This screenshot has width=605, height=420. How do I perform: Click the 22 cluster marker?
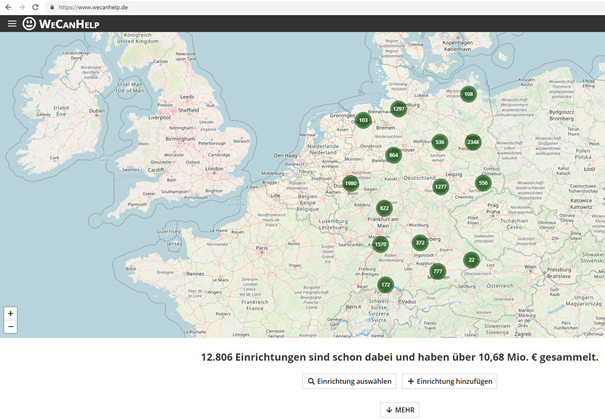[471, 260]
